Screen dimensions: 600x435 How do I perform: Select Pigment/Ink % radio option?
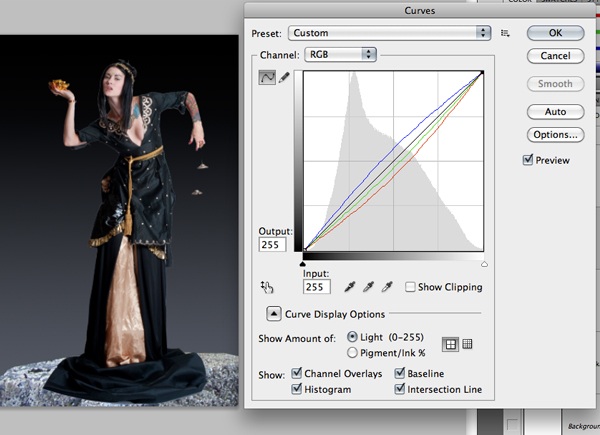[352, 352]
